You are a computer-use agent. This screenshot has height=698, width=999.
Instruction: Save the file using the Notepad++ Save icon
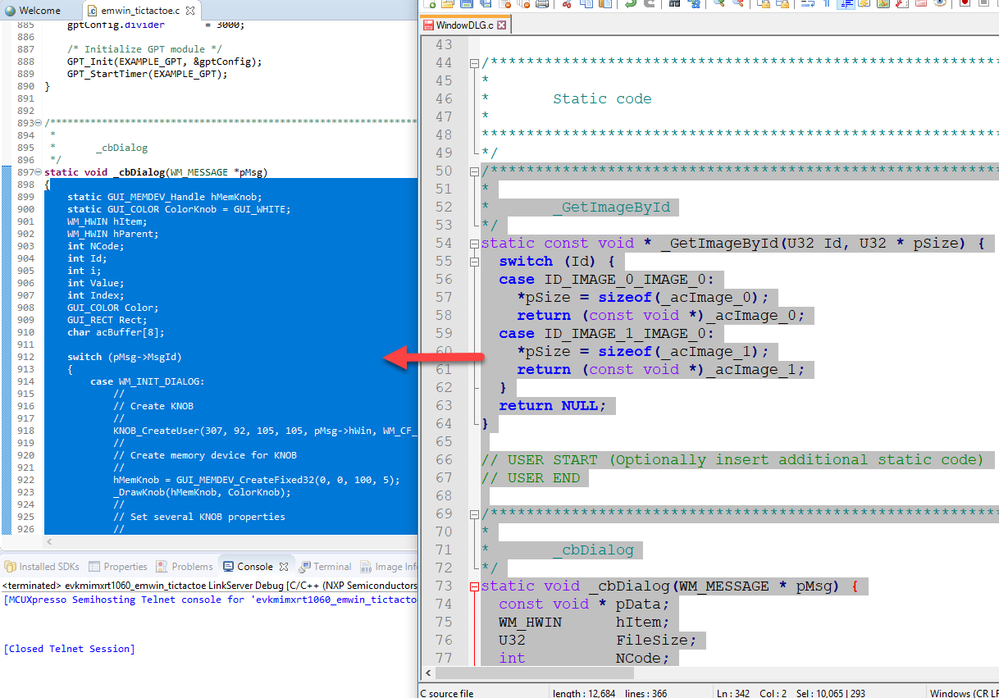466,3
